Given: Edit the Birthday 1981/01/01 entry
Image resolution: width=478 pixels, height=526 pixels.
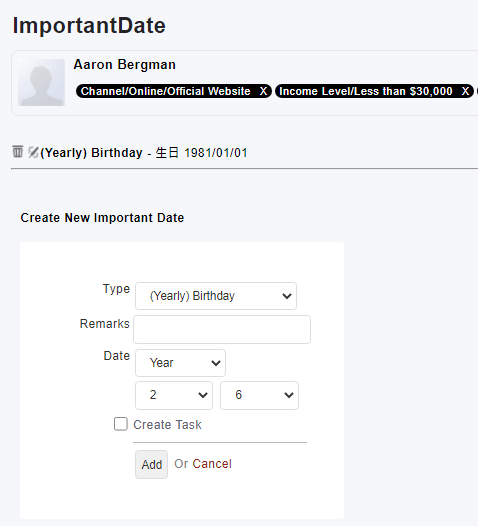Looking at the screenshot, I should coord(33,152).
